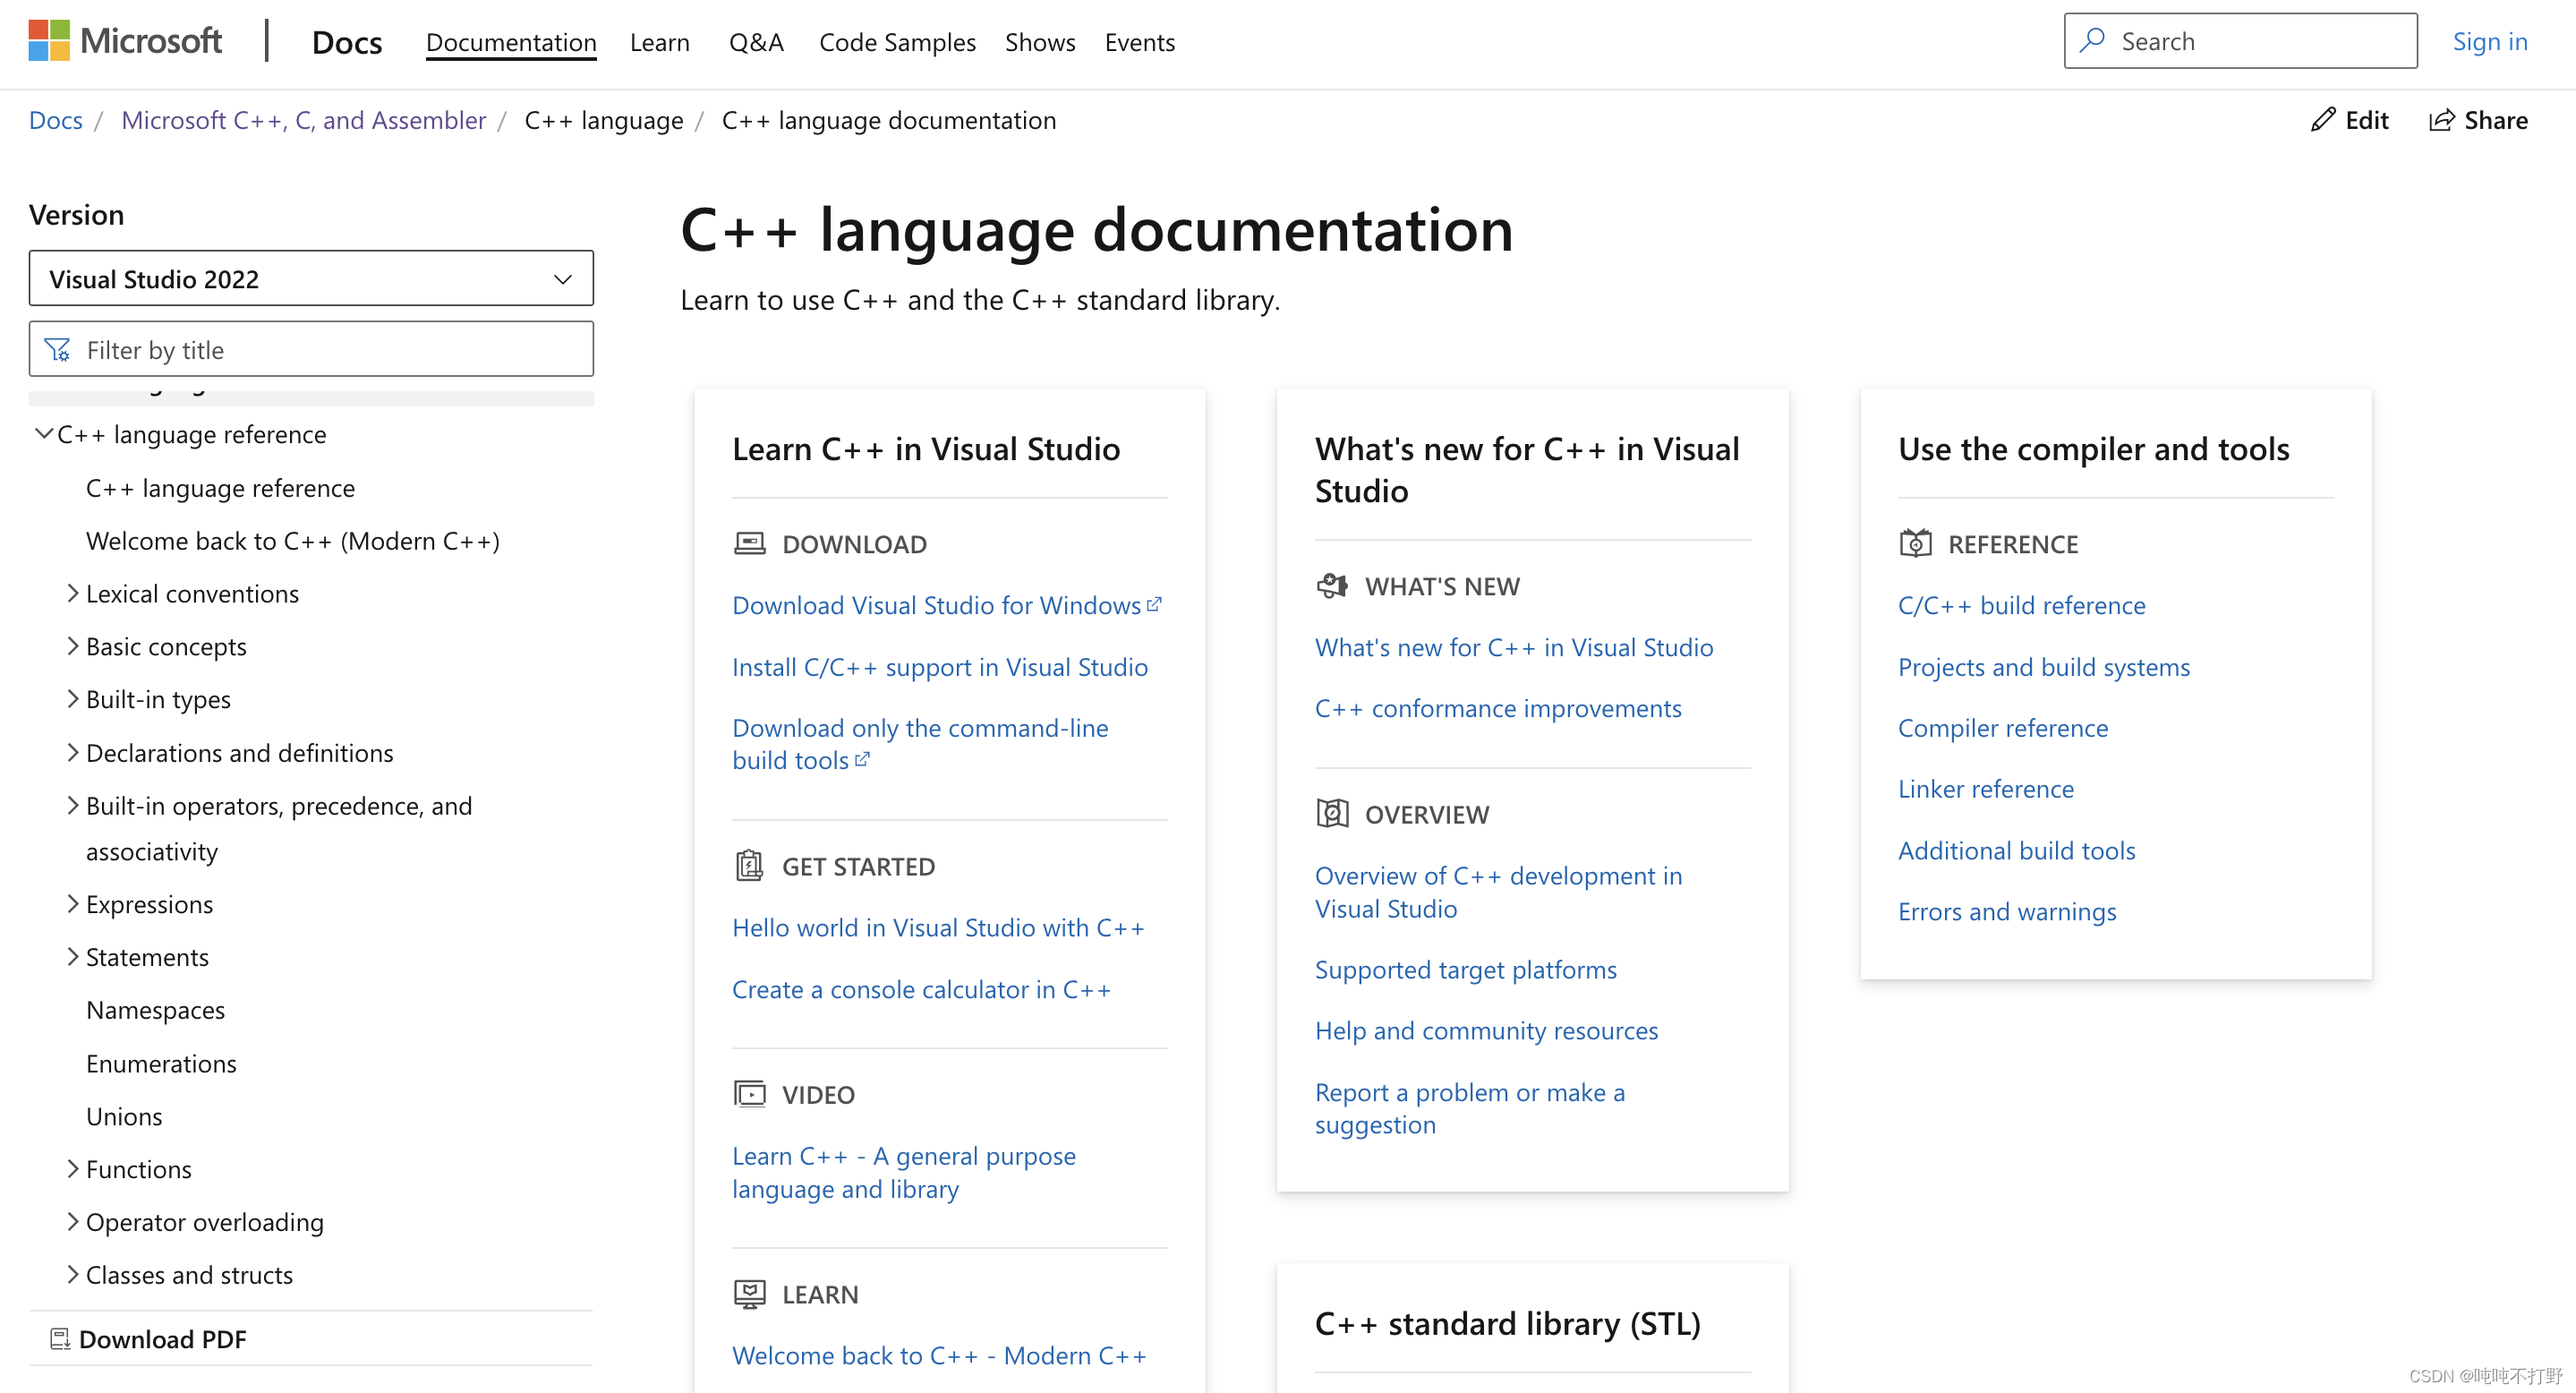Click the Microsoft logo

pyautogui.click(x=124, y=41)
